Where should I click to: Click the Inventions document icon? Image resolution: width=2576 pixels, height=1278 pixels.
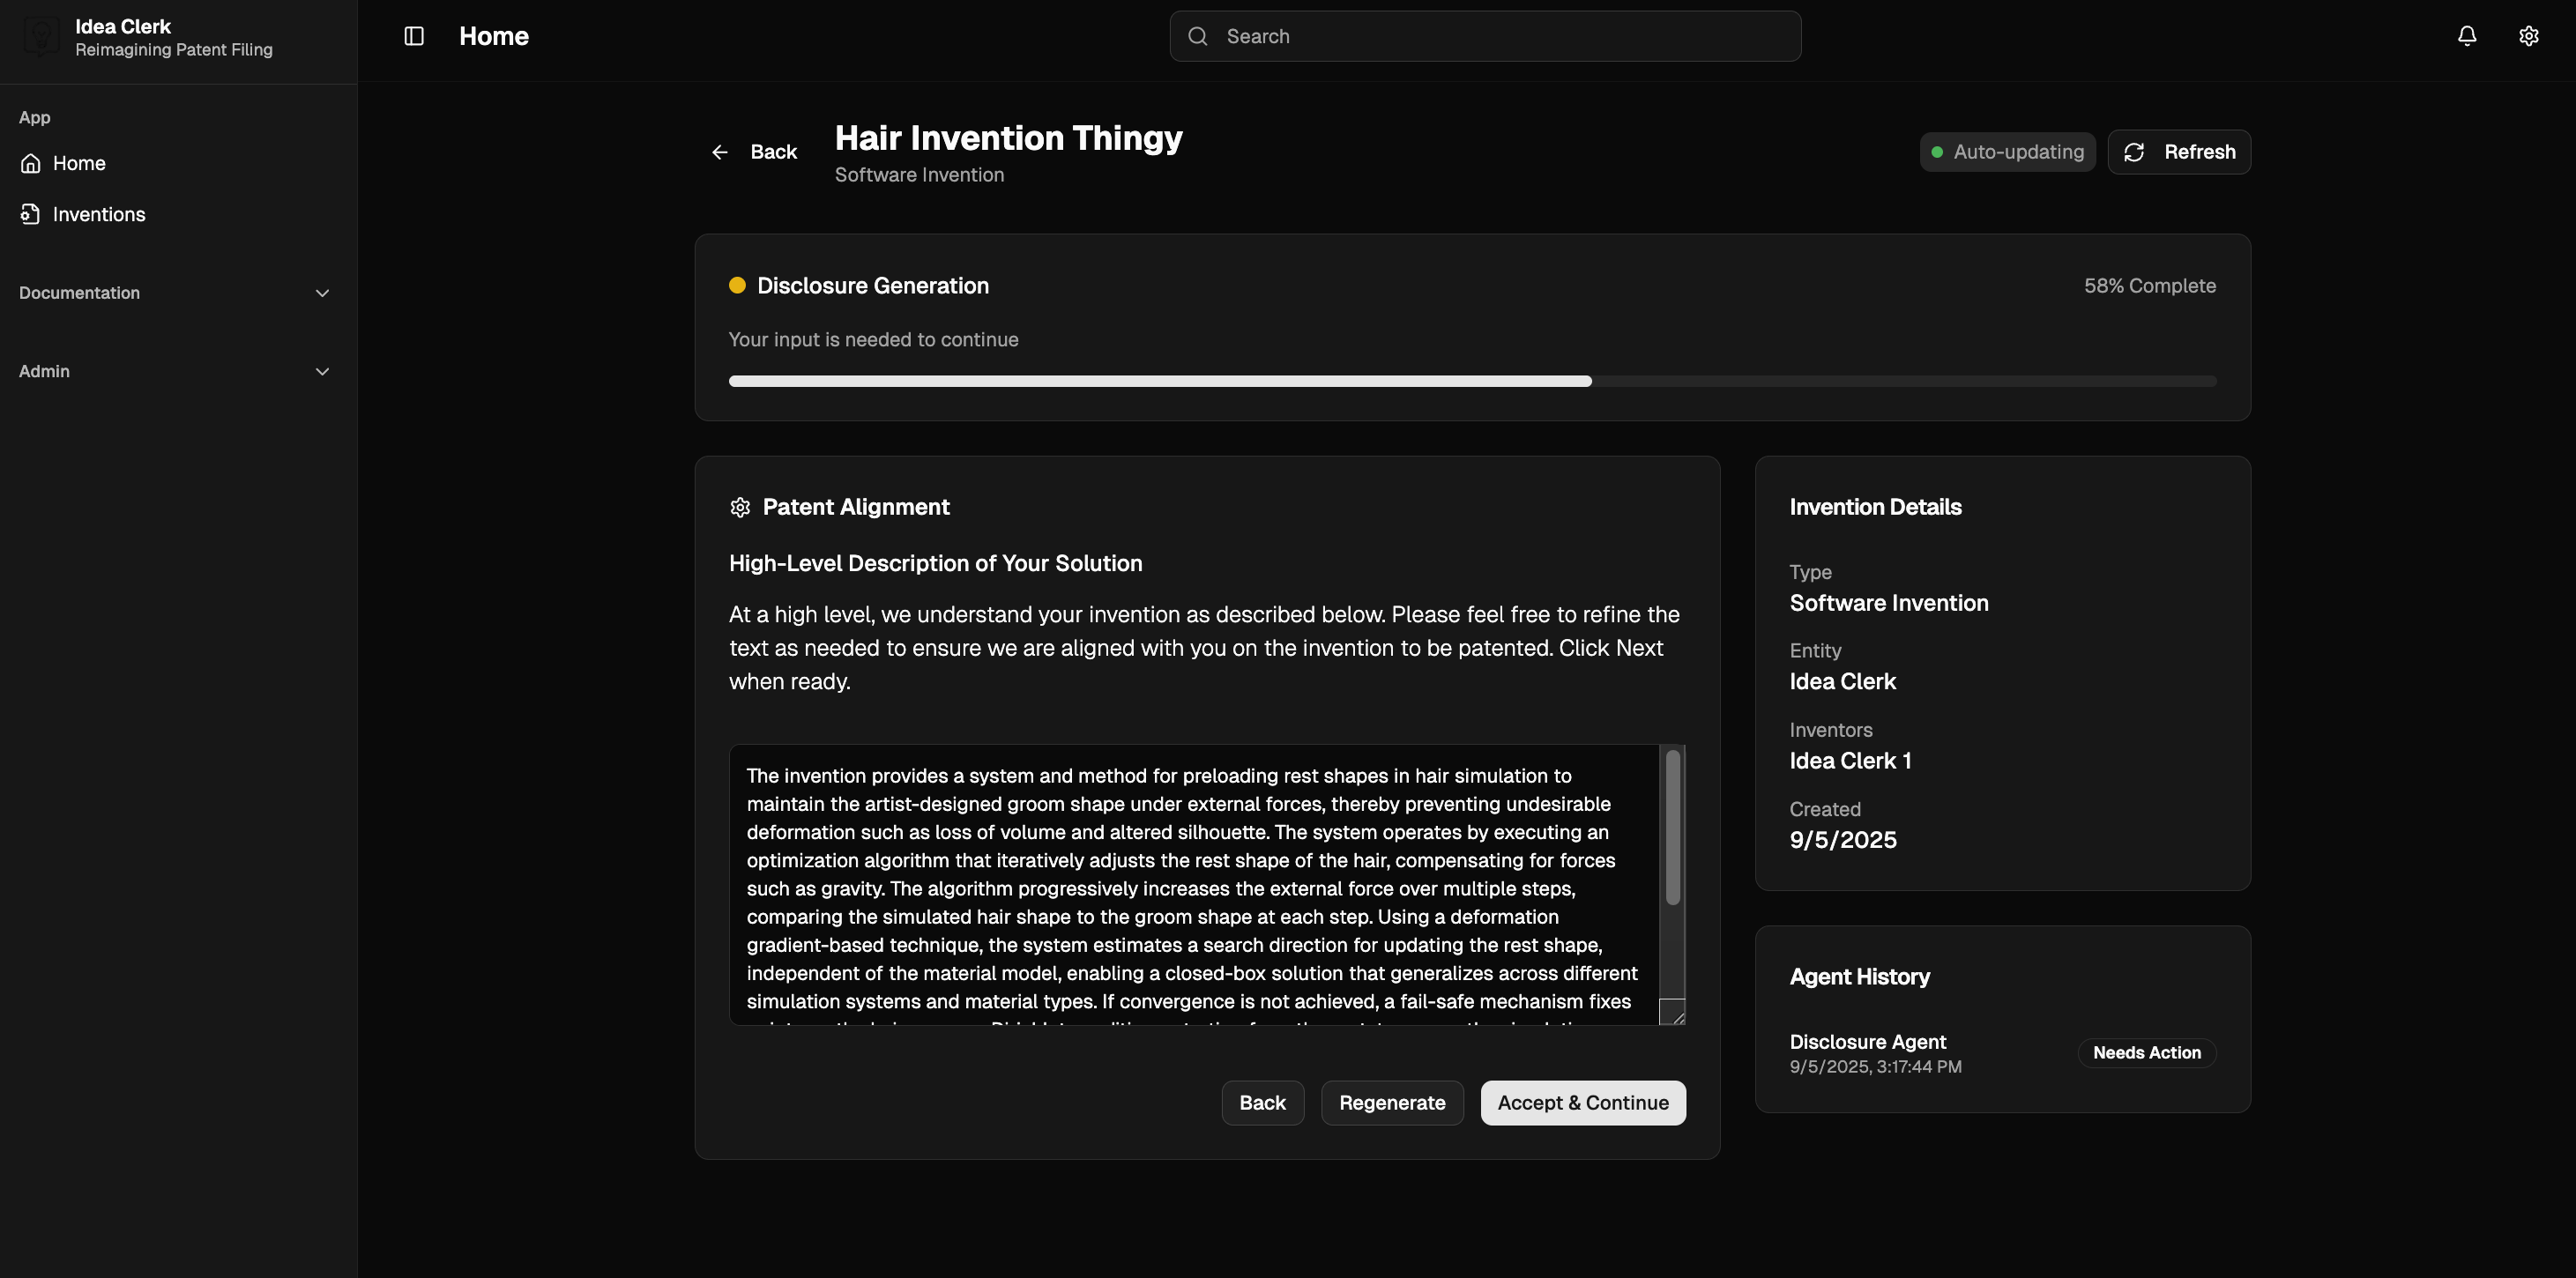point(31,214)
